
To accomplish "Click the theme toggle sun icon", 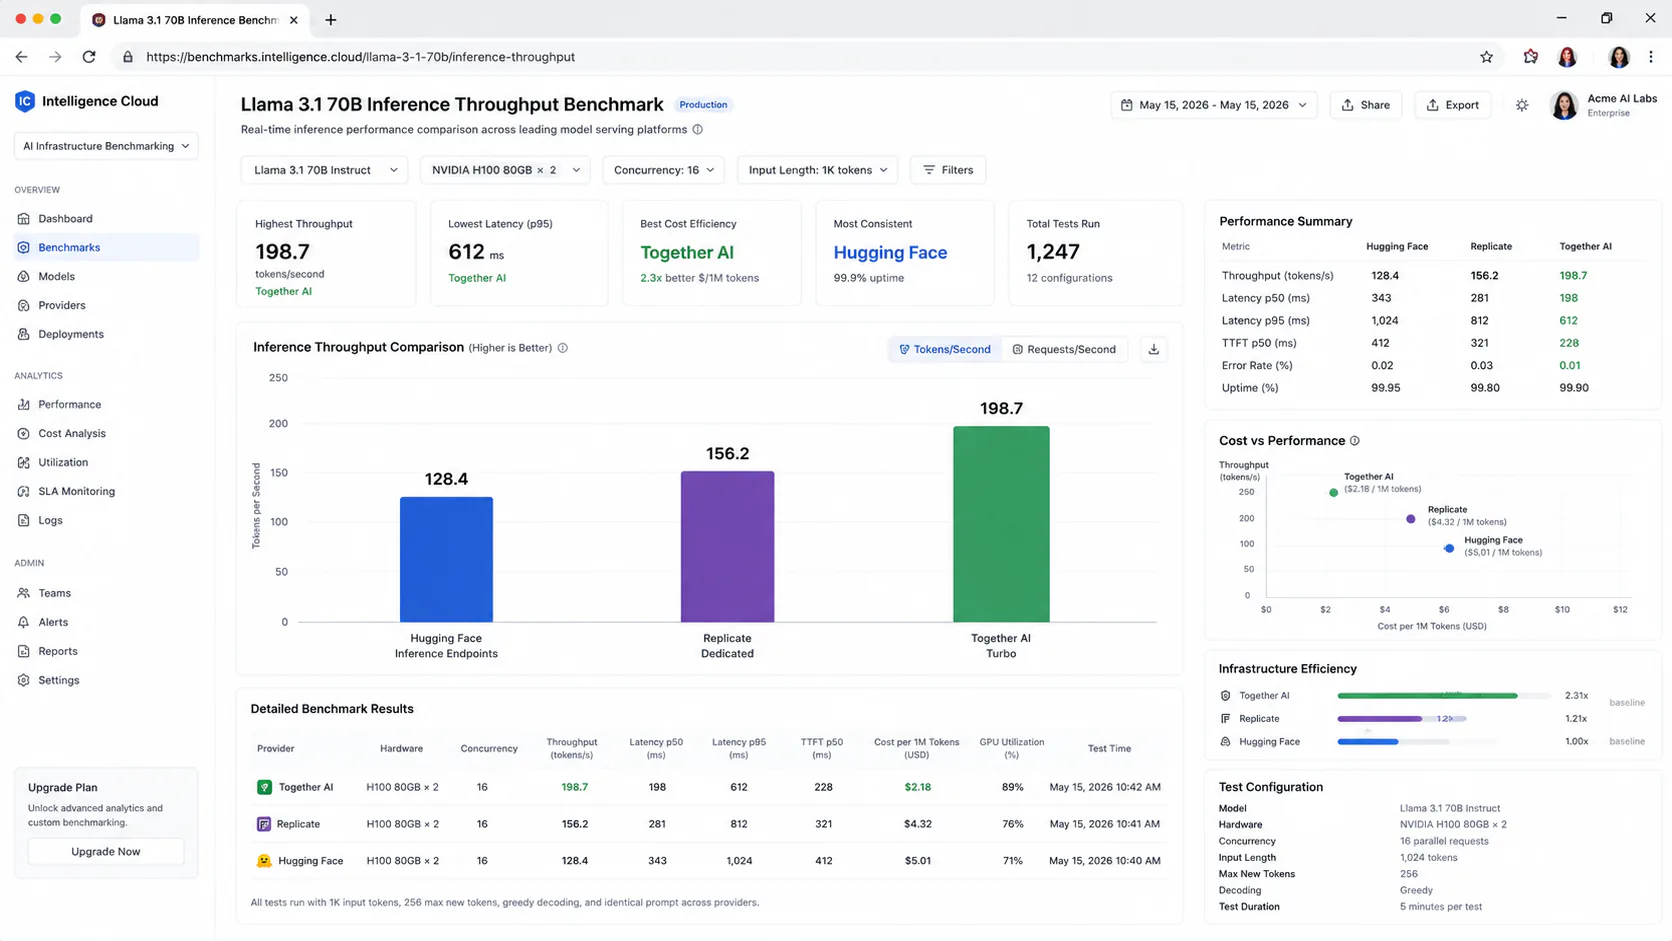I will pos(1522,105).
